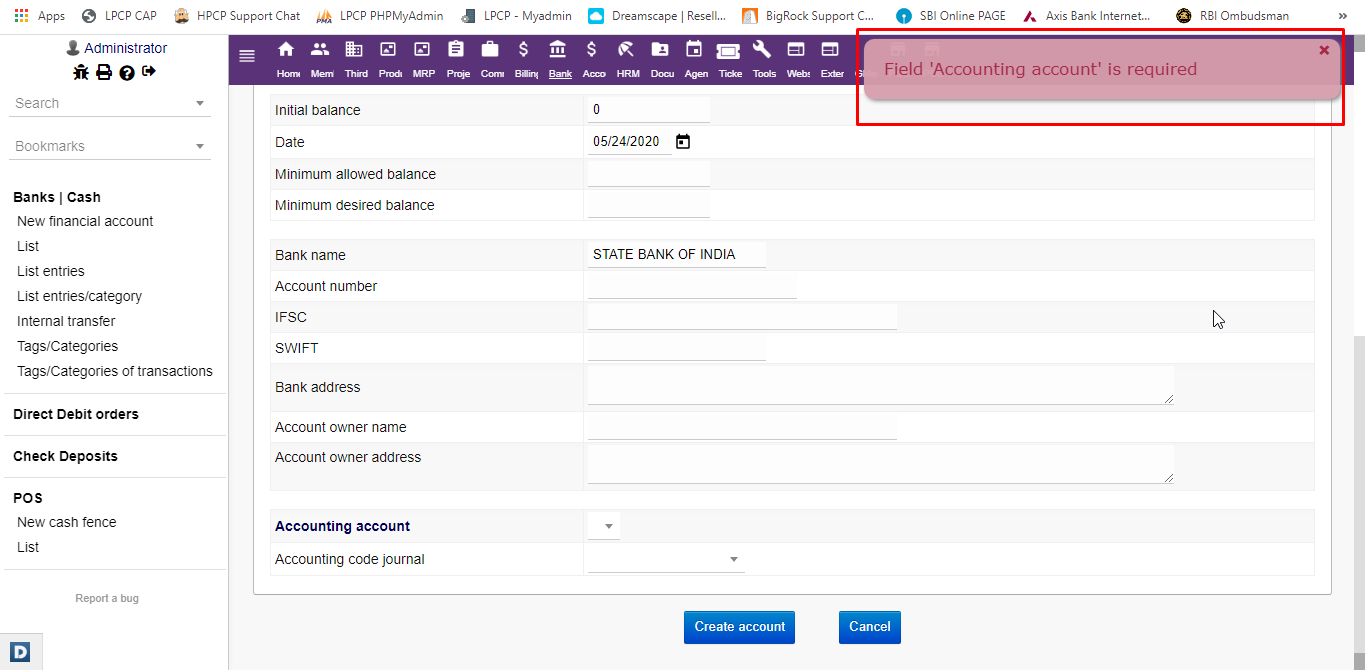The image size is (1365, 670).
Task: Click the Minimum allowed balance field
Action: click(649, 174)
